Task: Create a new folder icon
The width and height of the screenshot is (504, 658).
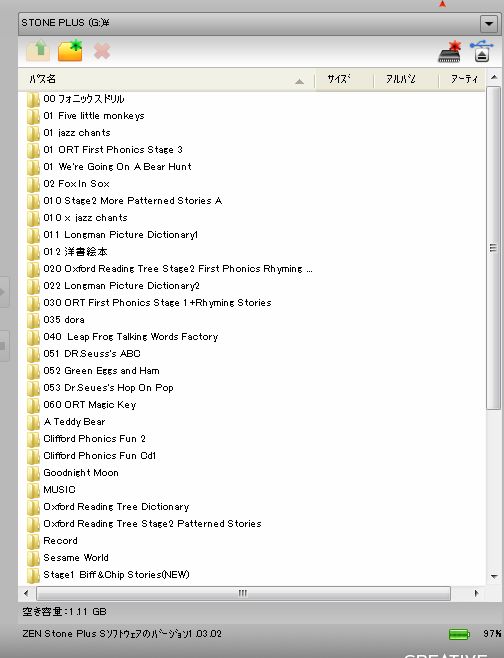Action: [x=70, y=51]
